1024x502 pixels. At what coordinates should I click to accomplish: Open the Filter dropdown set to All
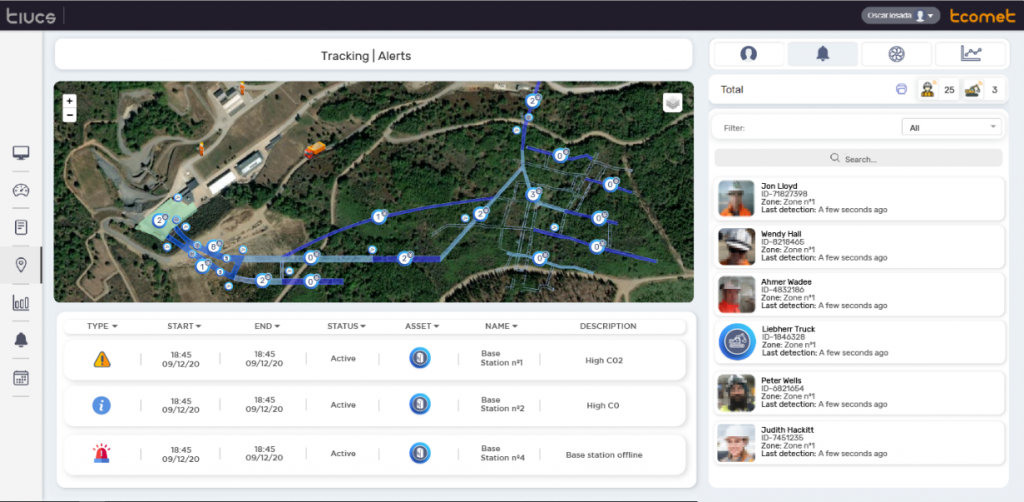click(x=950, y=127)
